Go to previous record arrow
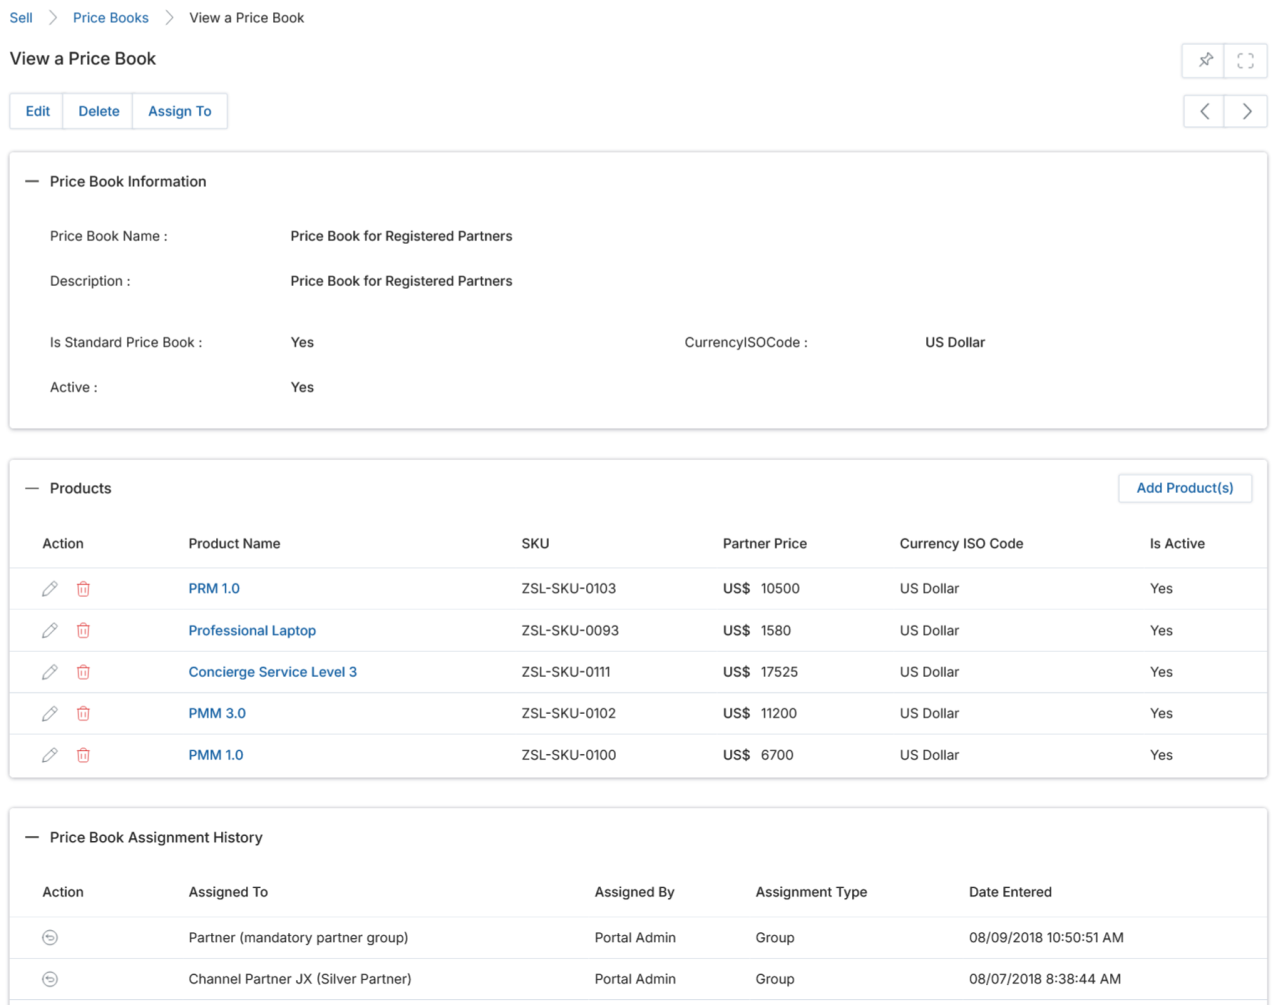This screenshot has height=1005, width=1274. tap(1205, 111)
